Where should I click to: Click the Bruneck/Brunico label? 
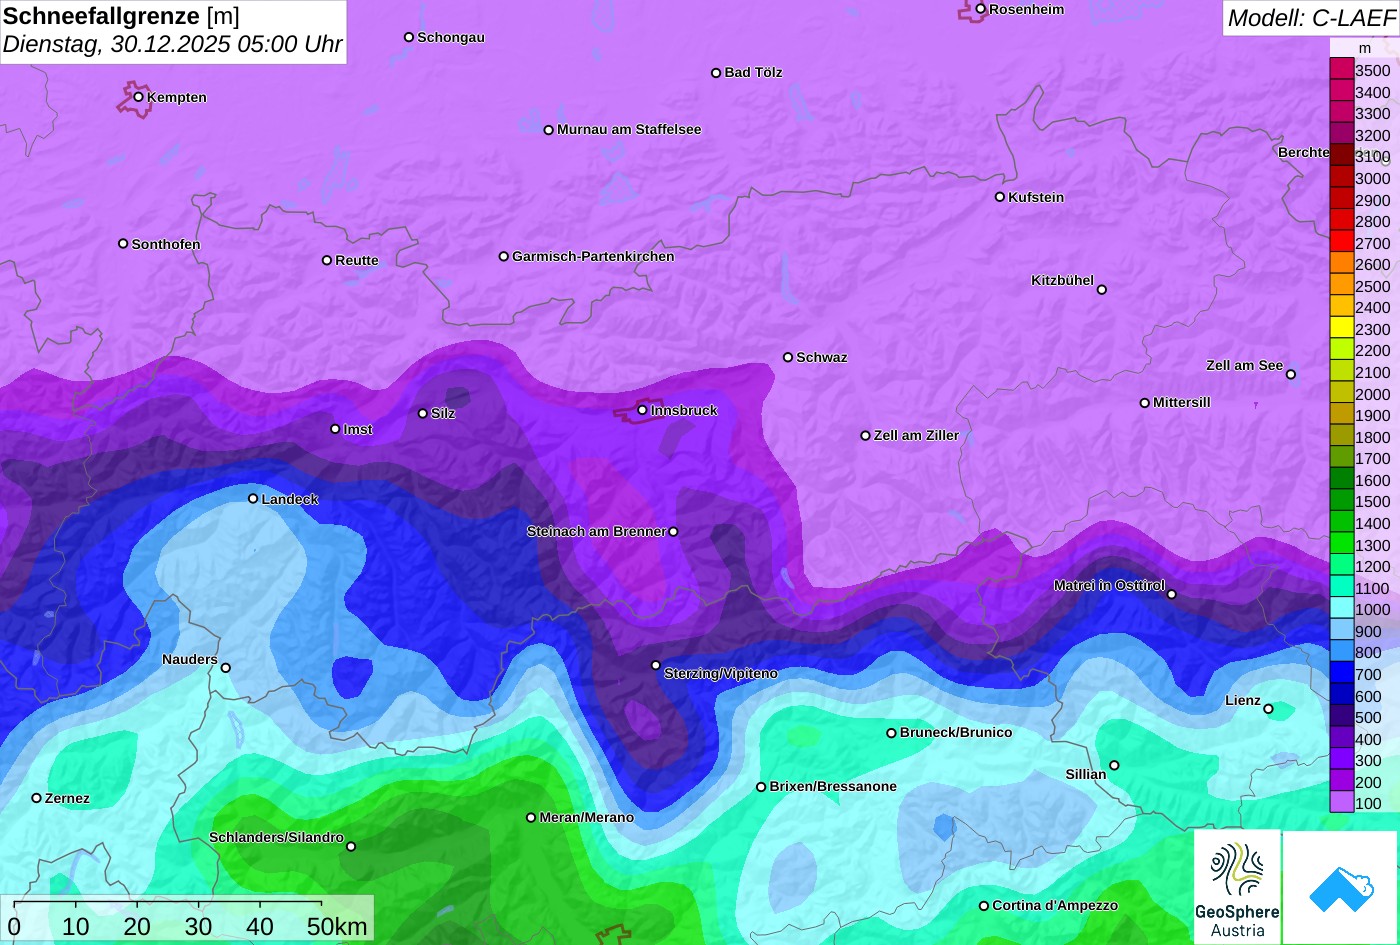click(956, 733)
